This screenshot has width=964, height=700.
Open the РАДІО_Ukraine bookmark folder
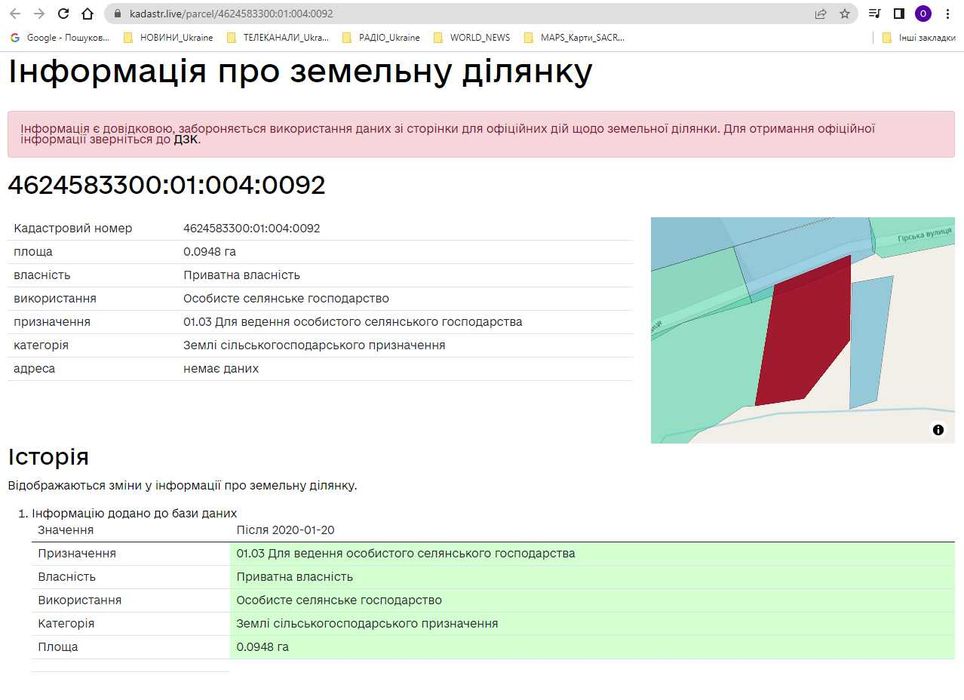click(381, 37)
